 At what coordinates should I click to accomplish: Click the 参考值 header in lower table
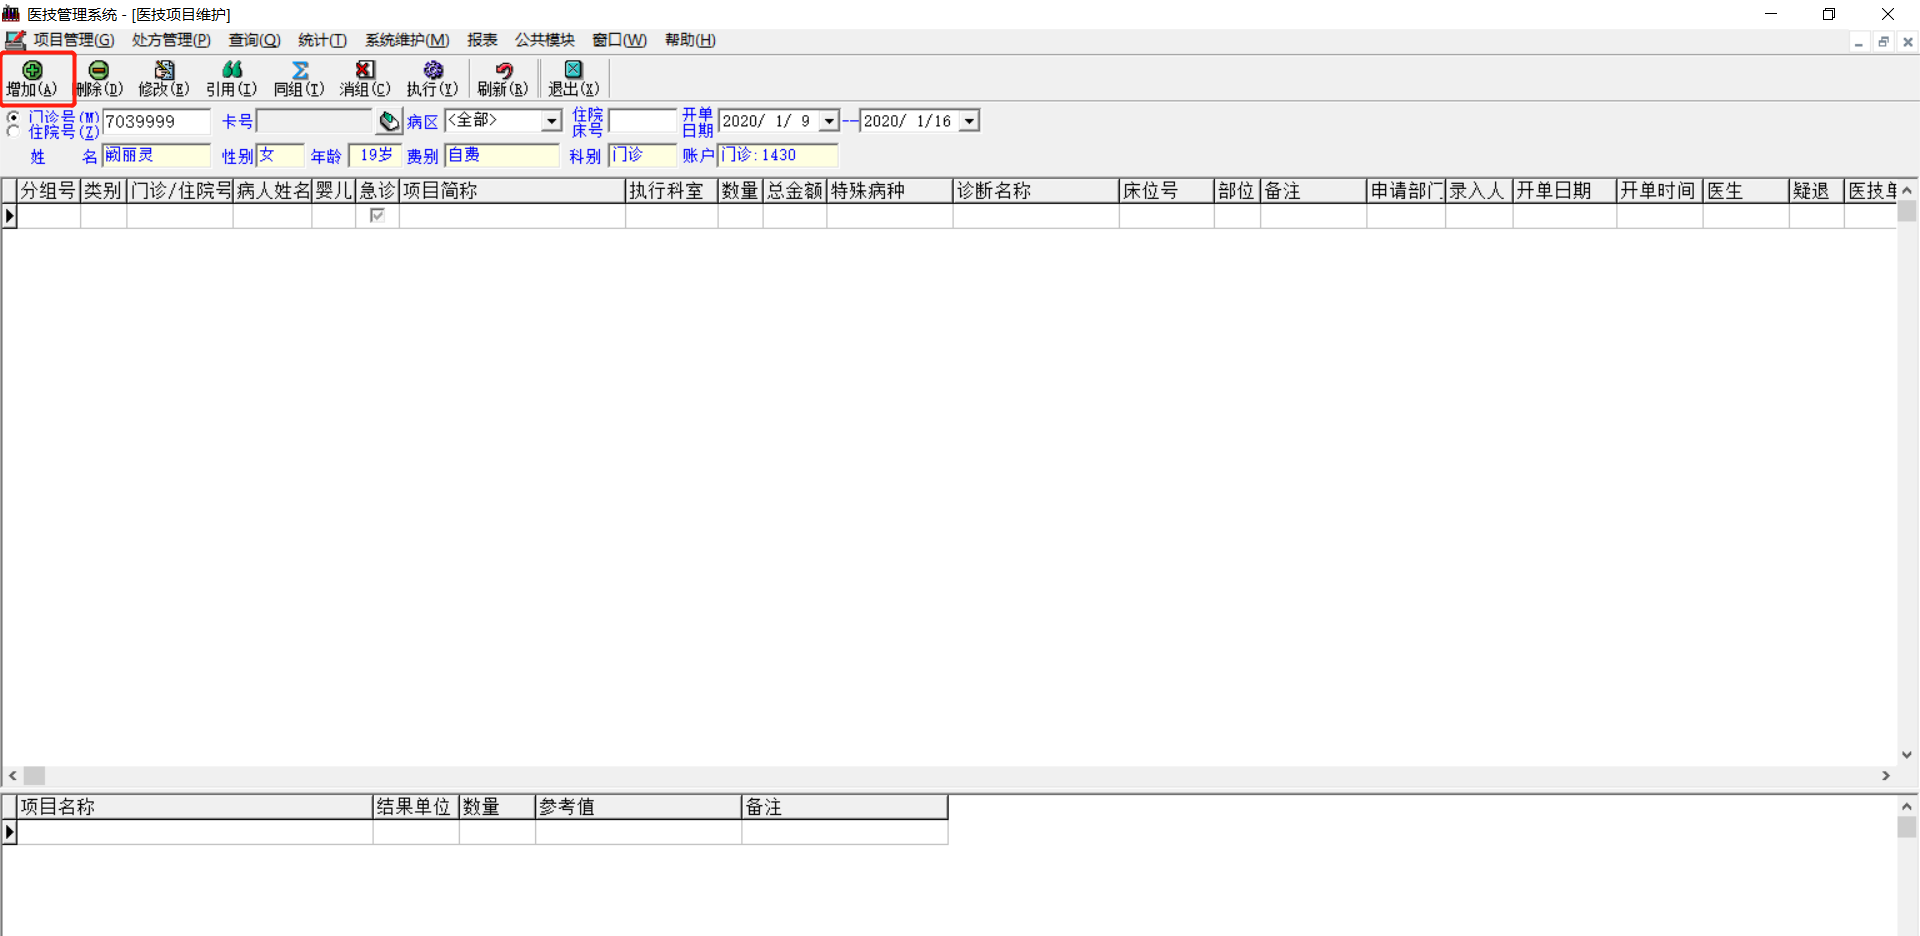click(x=638, y=807)
